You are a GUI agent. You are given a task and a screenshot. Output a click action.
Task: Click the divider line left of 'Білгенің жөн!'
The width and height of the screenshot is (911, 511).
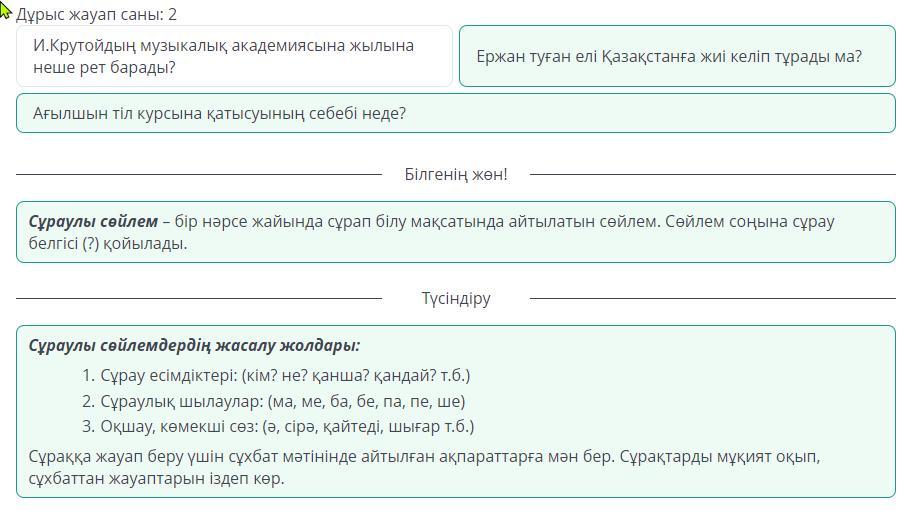point(199,174)
